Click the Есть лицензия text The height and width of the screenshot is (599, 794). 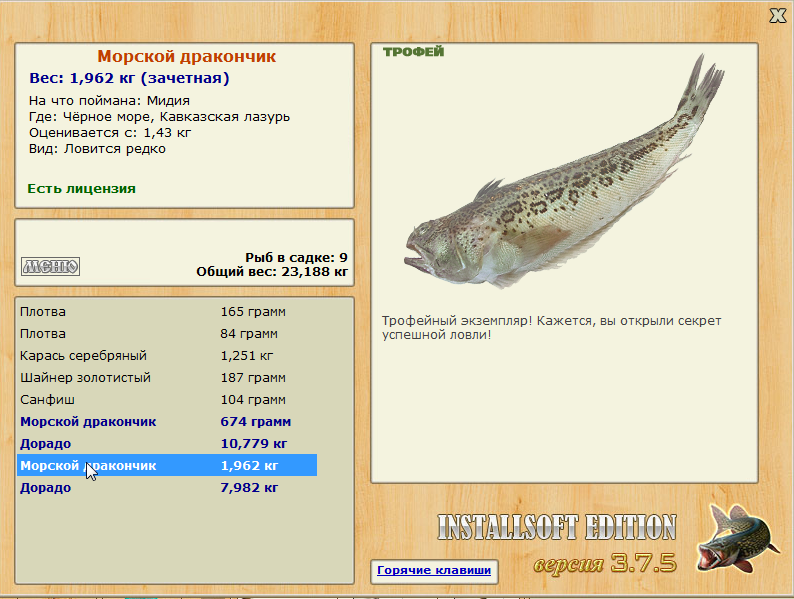82,188
